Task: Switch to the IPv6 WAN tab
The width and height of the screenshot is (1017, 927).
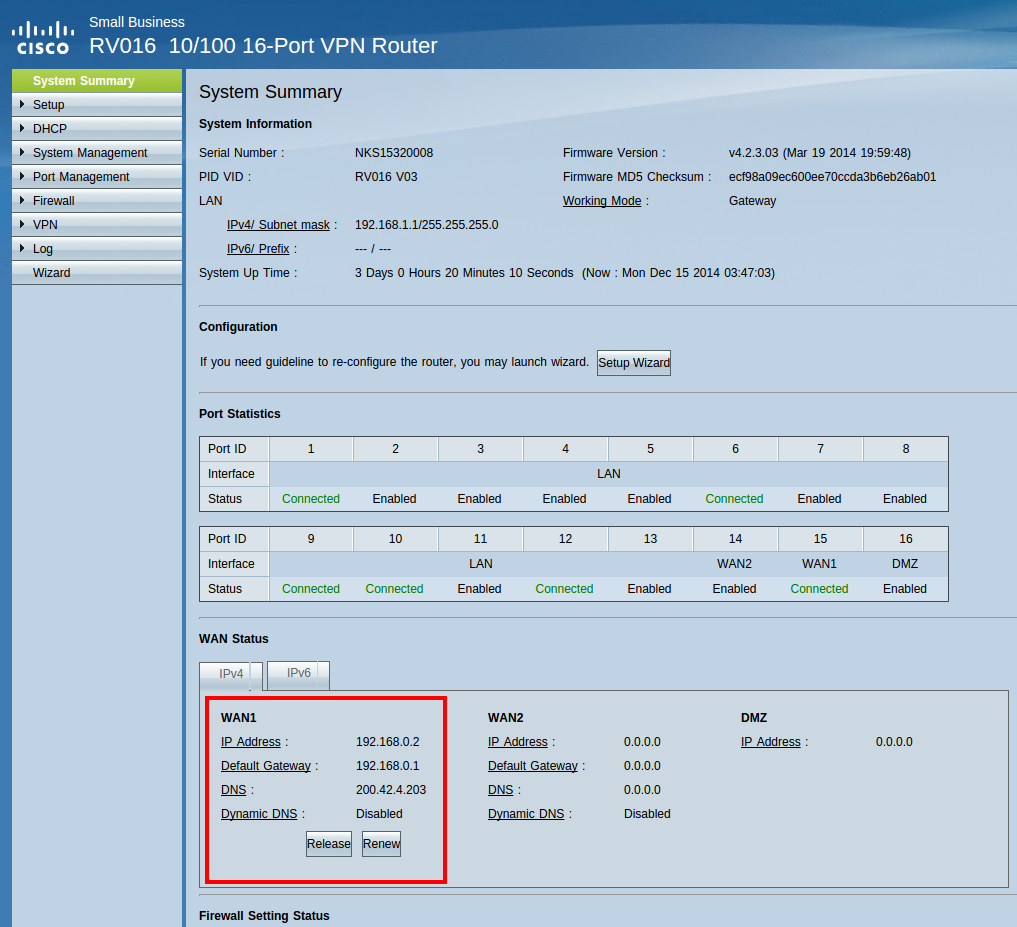Action: click(298, 673)
